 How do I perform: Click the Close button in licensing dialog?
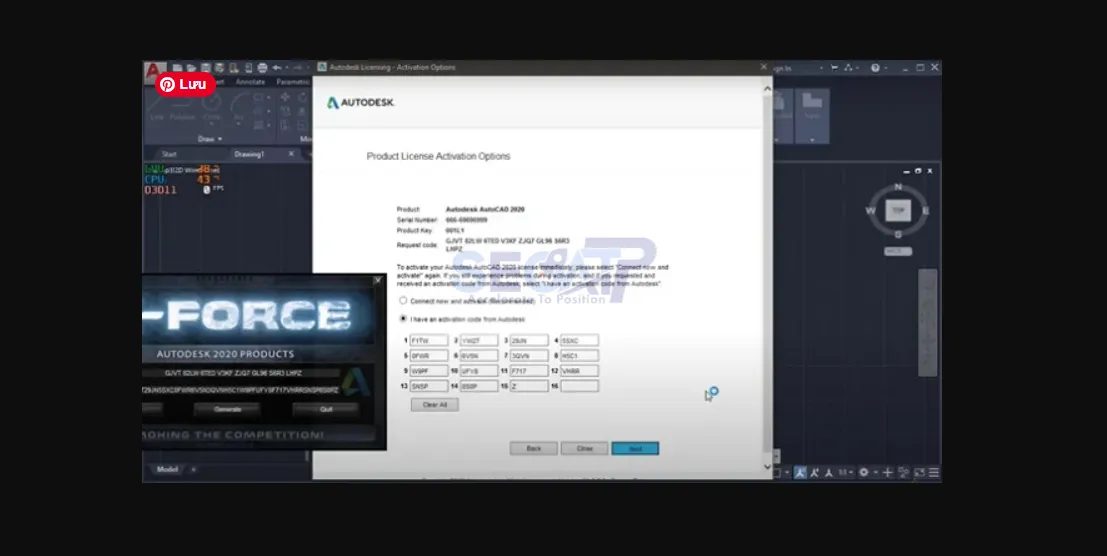(585, 449)
